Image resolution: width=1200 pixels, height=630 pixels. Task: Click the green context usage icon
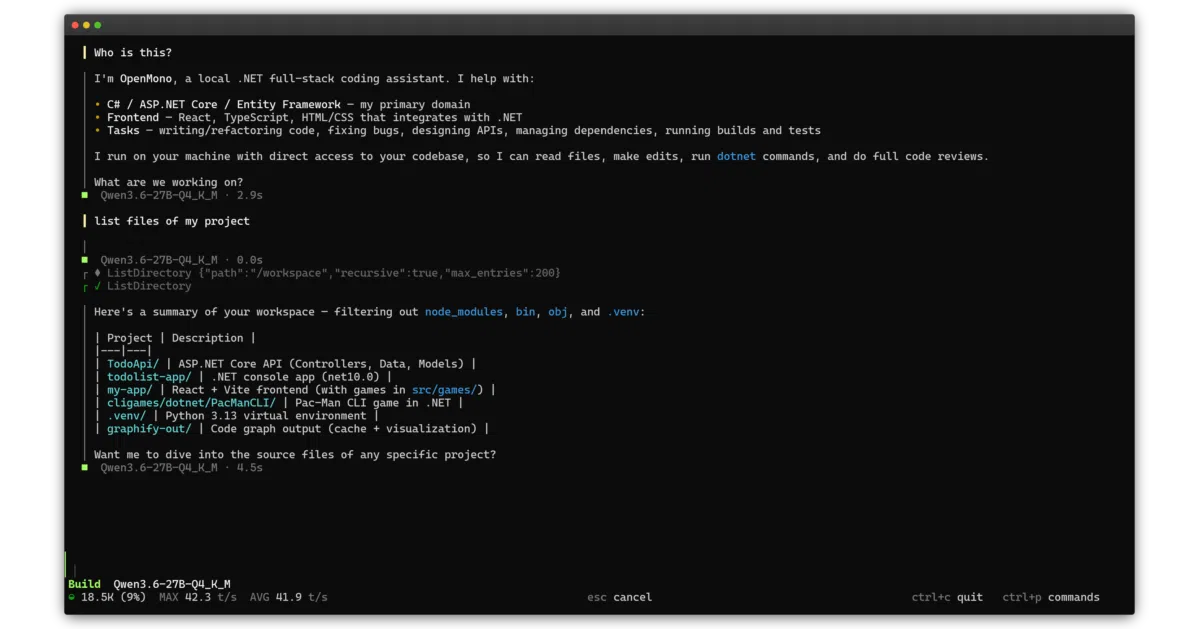(x=72, y=597)
